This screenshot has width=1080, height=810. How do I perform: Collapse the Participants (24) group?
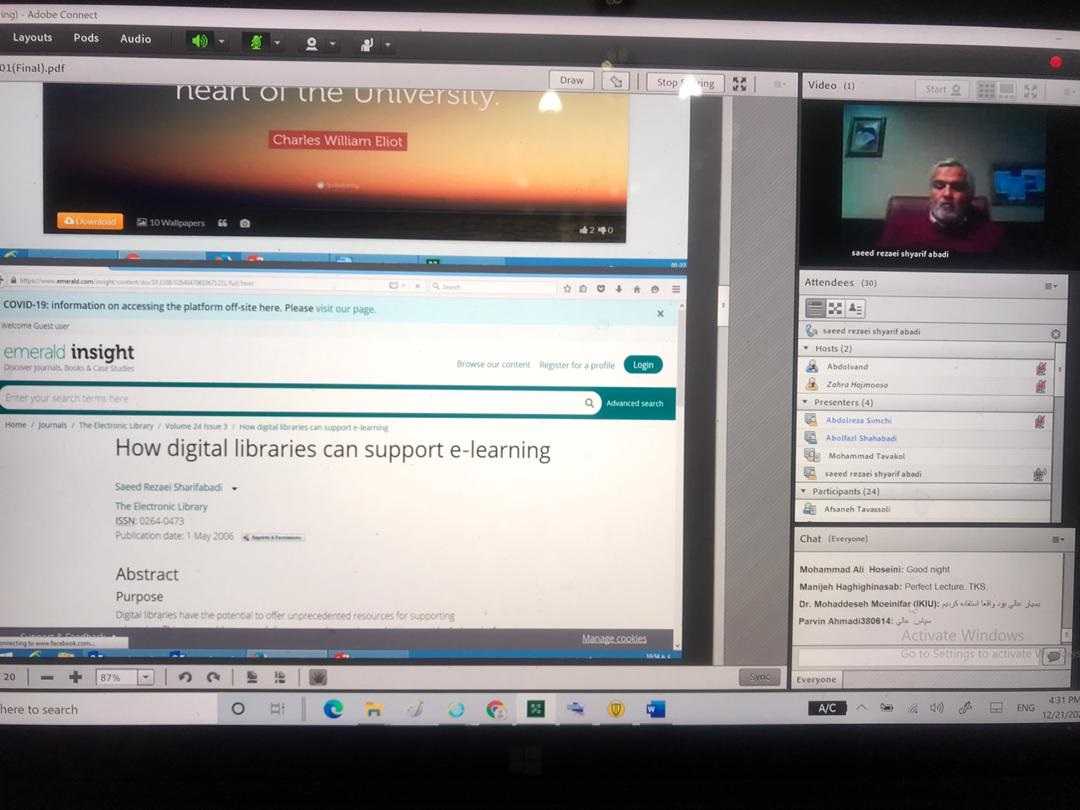coord(803,491)
